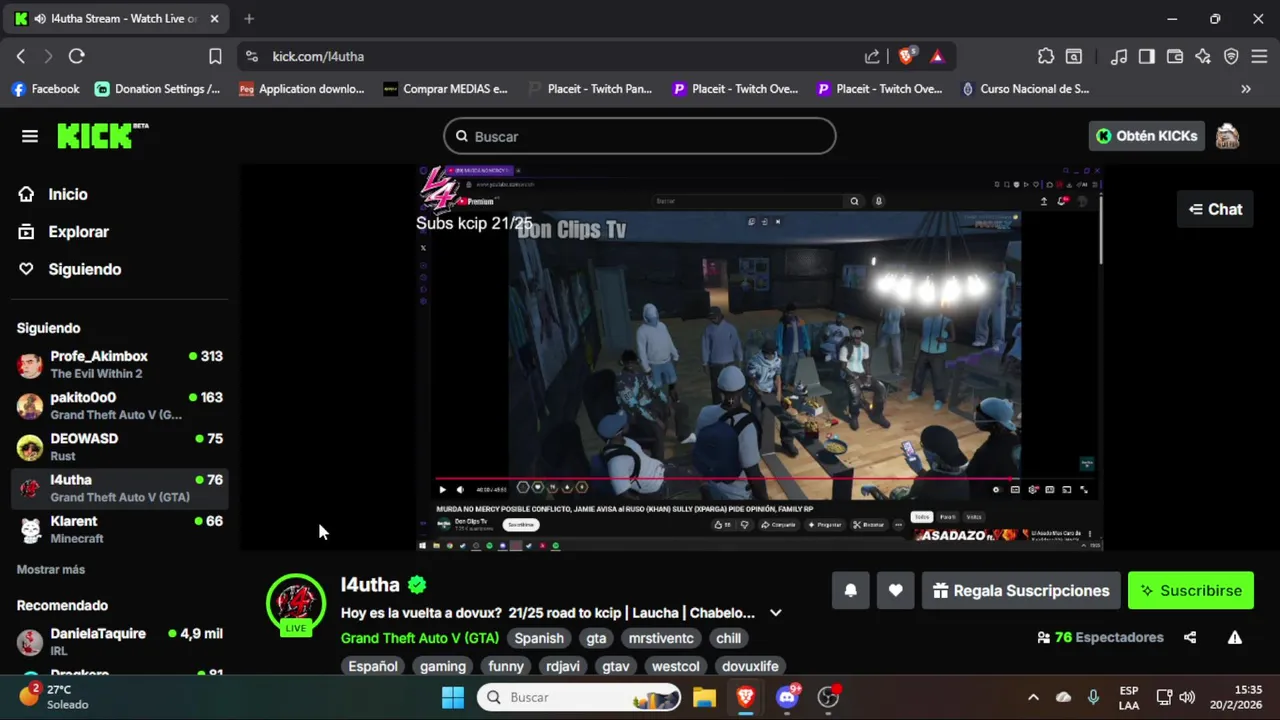Screen dimensions: 1280x720
Task: Click the mrstiventc tag
Action: (661, 638)
